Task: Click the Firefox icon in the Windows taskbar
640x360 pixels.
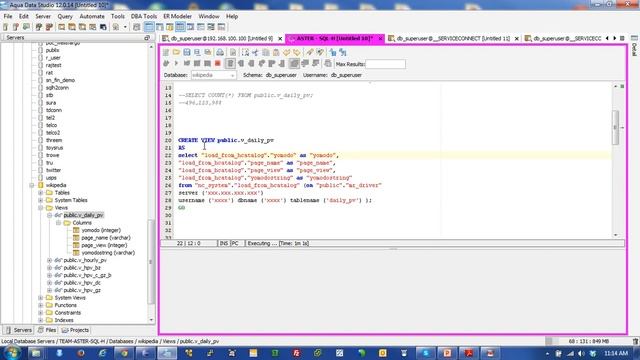Action: [81, 353]
